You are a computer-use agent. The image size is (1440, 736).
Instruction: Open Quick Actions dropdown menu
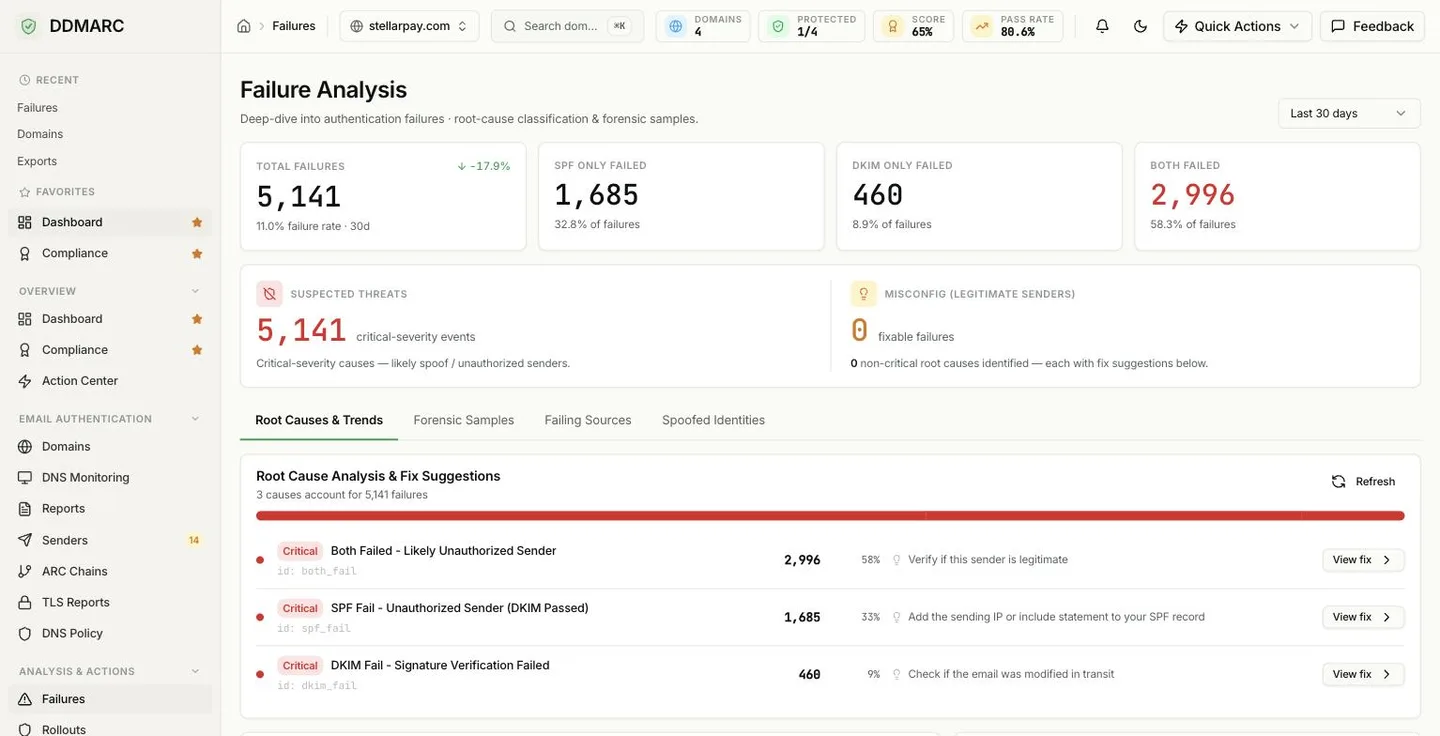[1237, 26]
